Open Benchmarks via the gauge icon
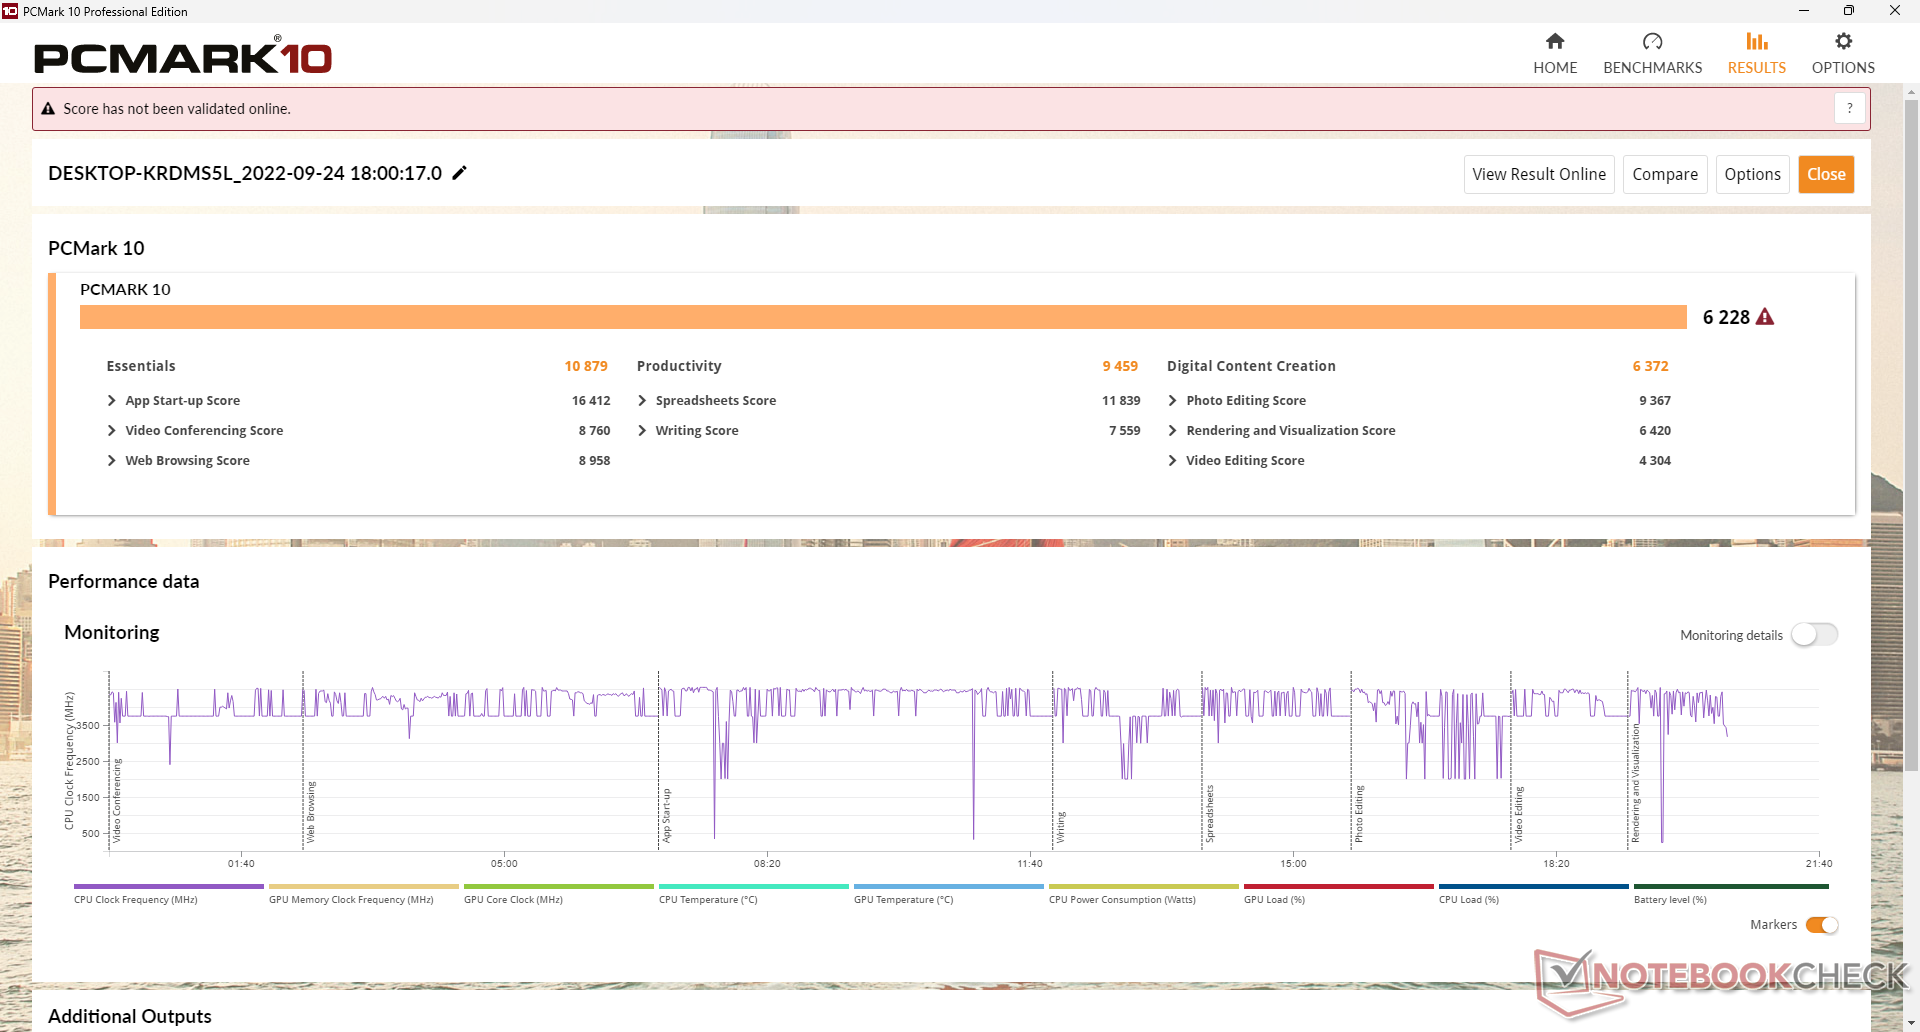This screenshot has width=1920, height=1032. pos(1652,42)
